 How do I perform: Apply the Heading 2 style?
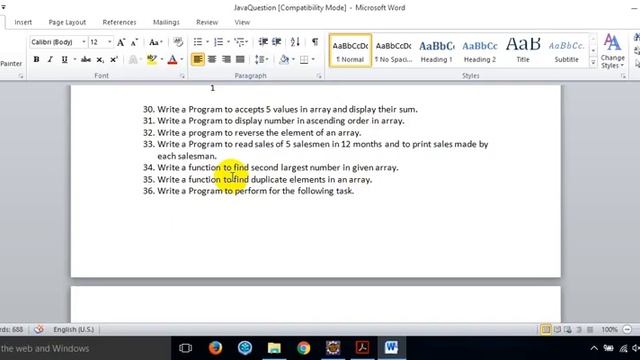tap(480, 51)
